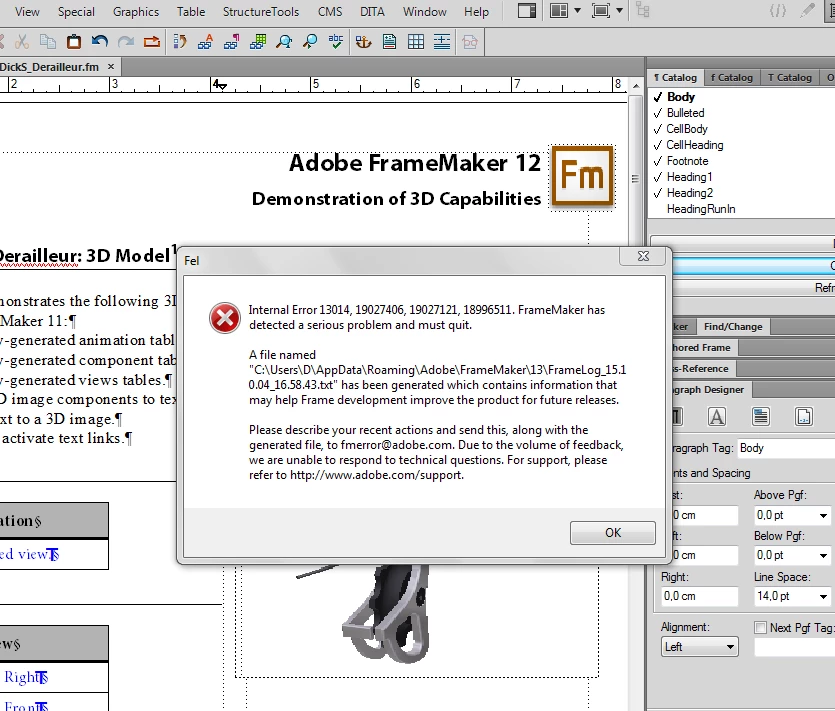Screen dimensions: 835x711
Task: Open the Special menu
Action: pos(76,12)
